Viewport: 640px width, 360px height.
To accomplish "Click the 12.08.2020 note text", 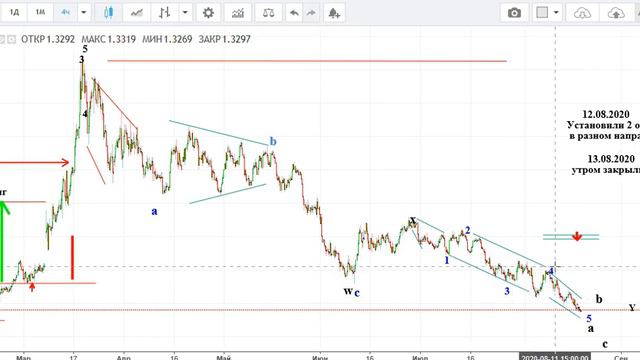I will point(606,114).
